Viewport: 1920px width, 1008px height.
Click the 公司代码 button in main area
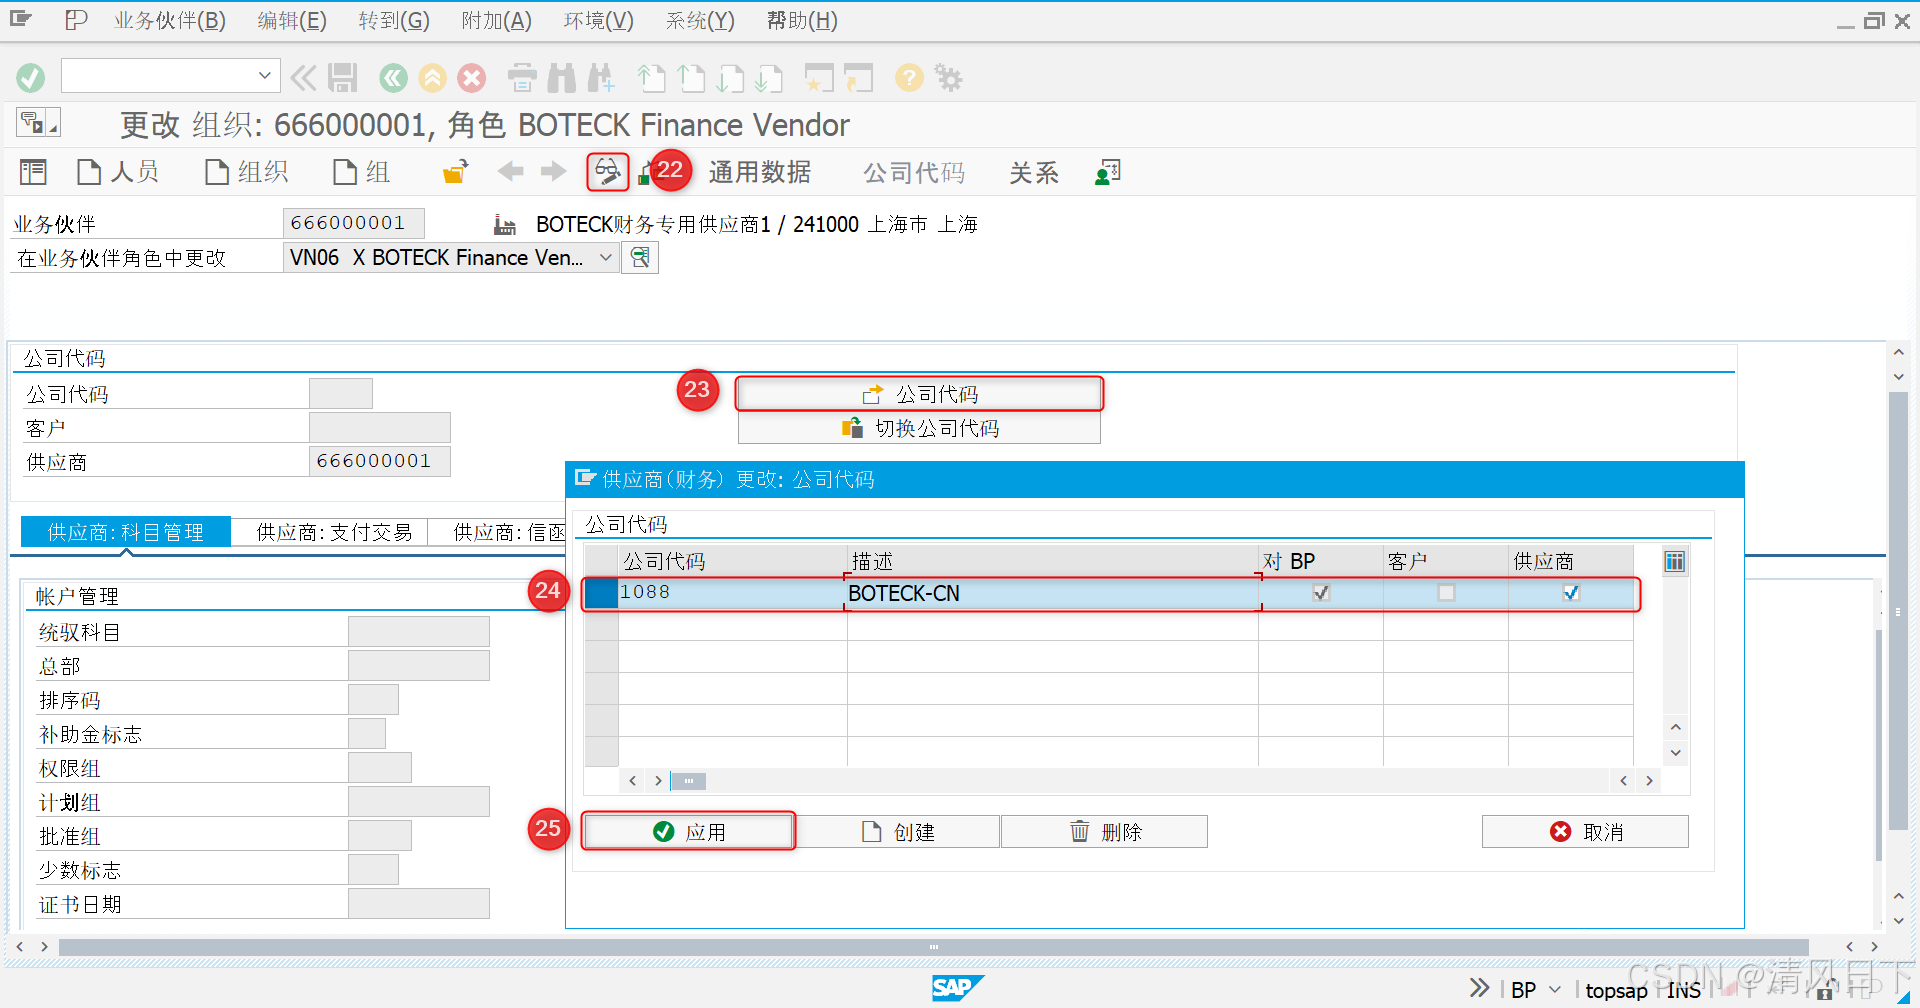click(x=919, y=394)
